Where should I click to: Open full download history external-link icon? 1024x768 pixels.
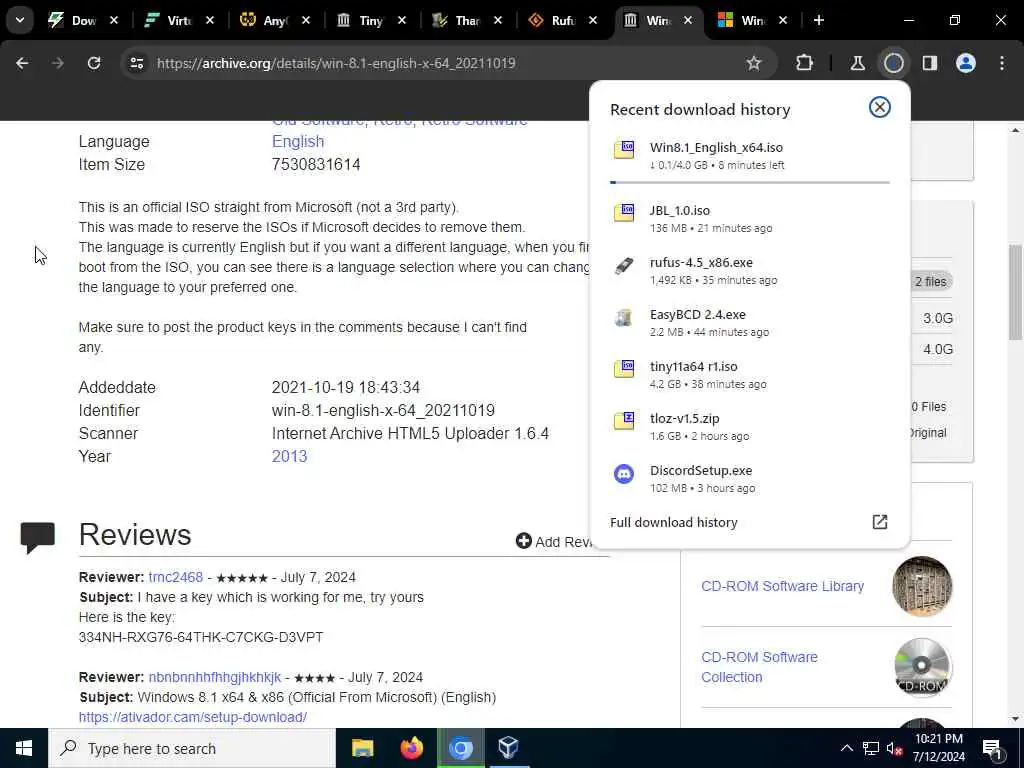pos(880,522)
